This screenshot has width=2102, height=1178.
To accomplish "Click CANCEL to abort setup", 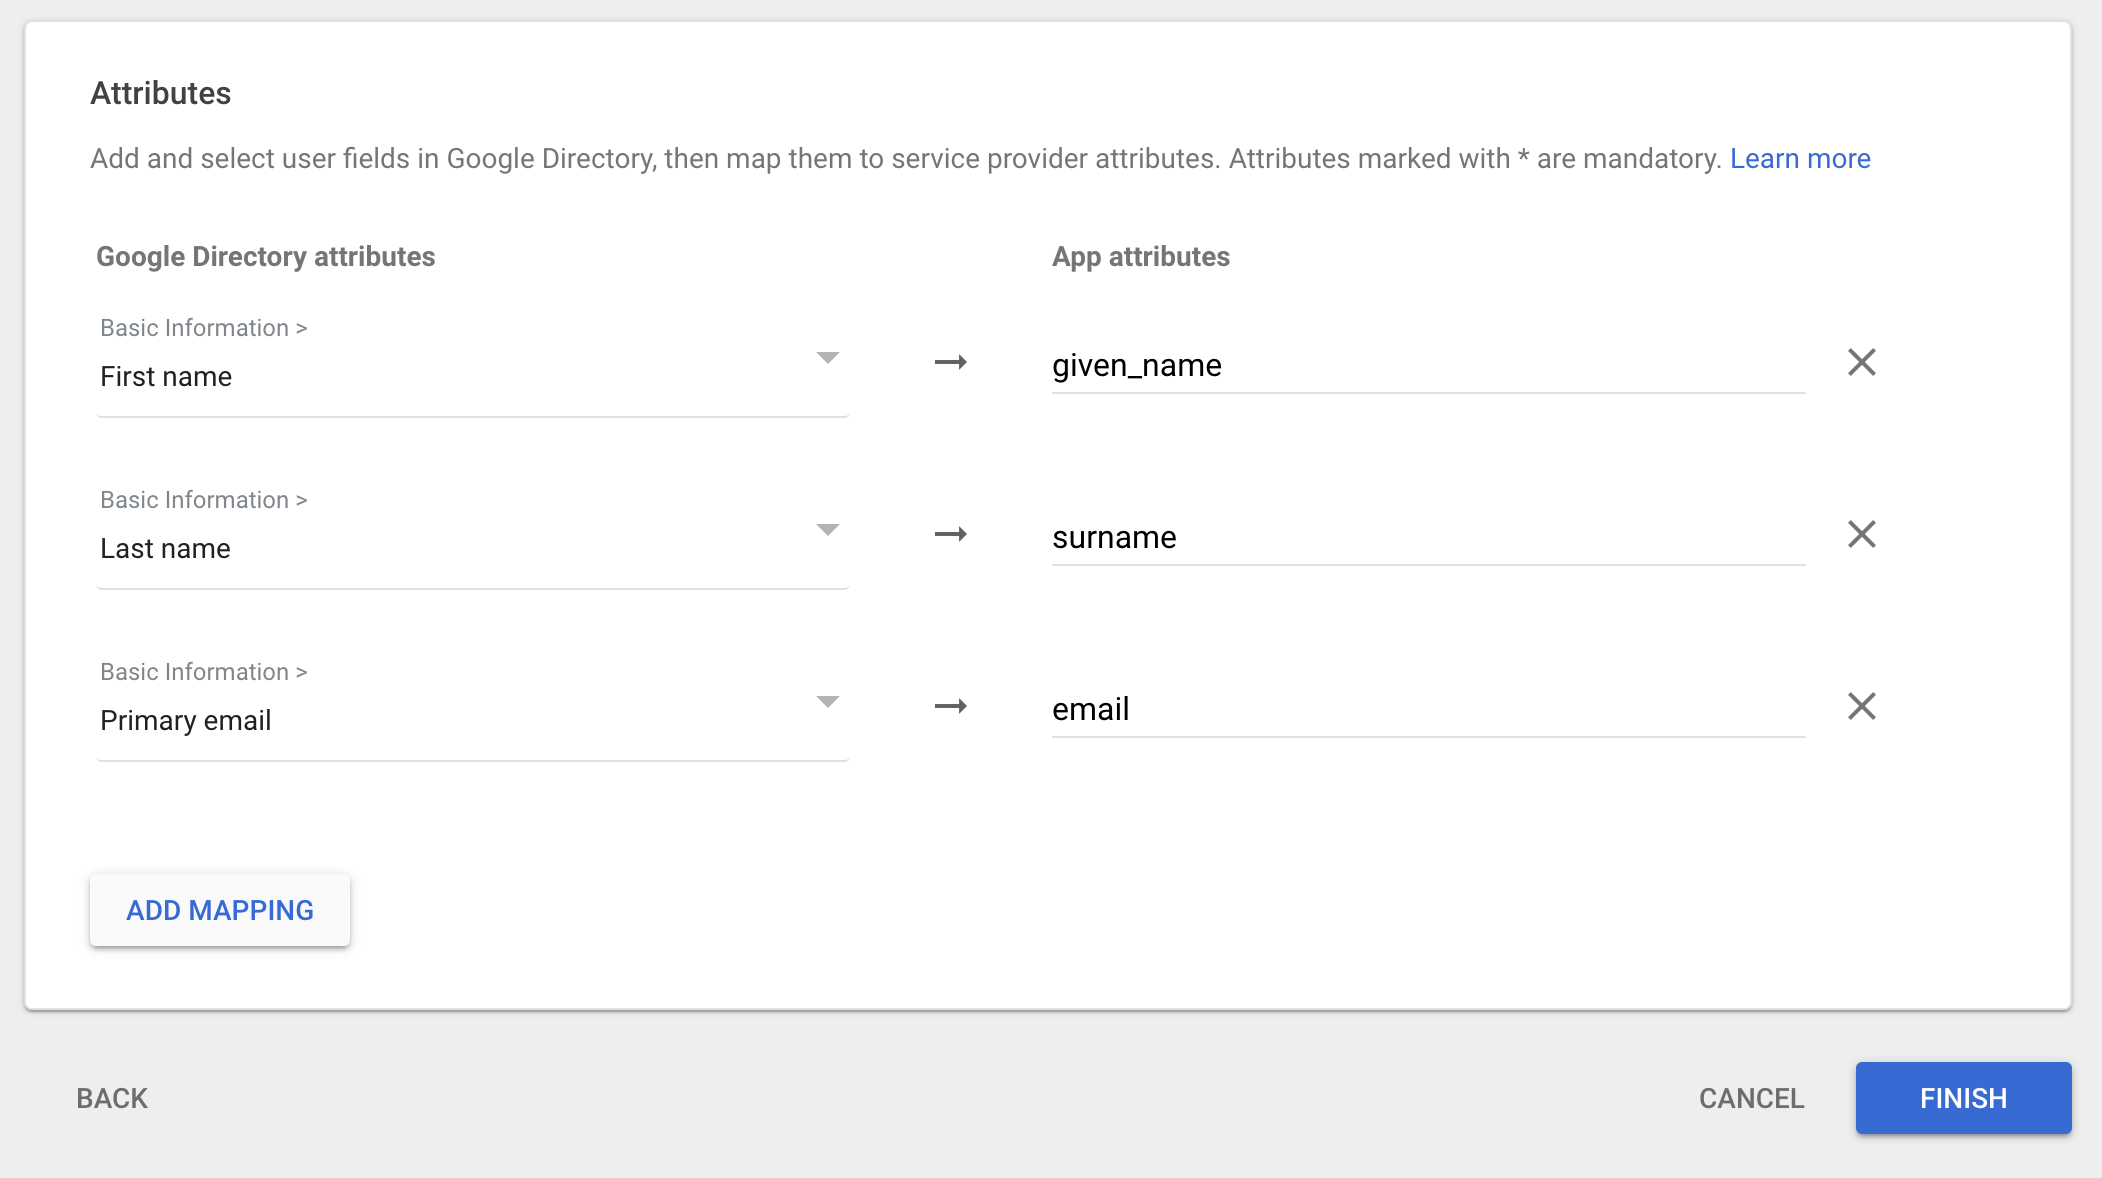I will pyautogui.click(x=1751, y=1098).
